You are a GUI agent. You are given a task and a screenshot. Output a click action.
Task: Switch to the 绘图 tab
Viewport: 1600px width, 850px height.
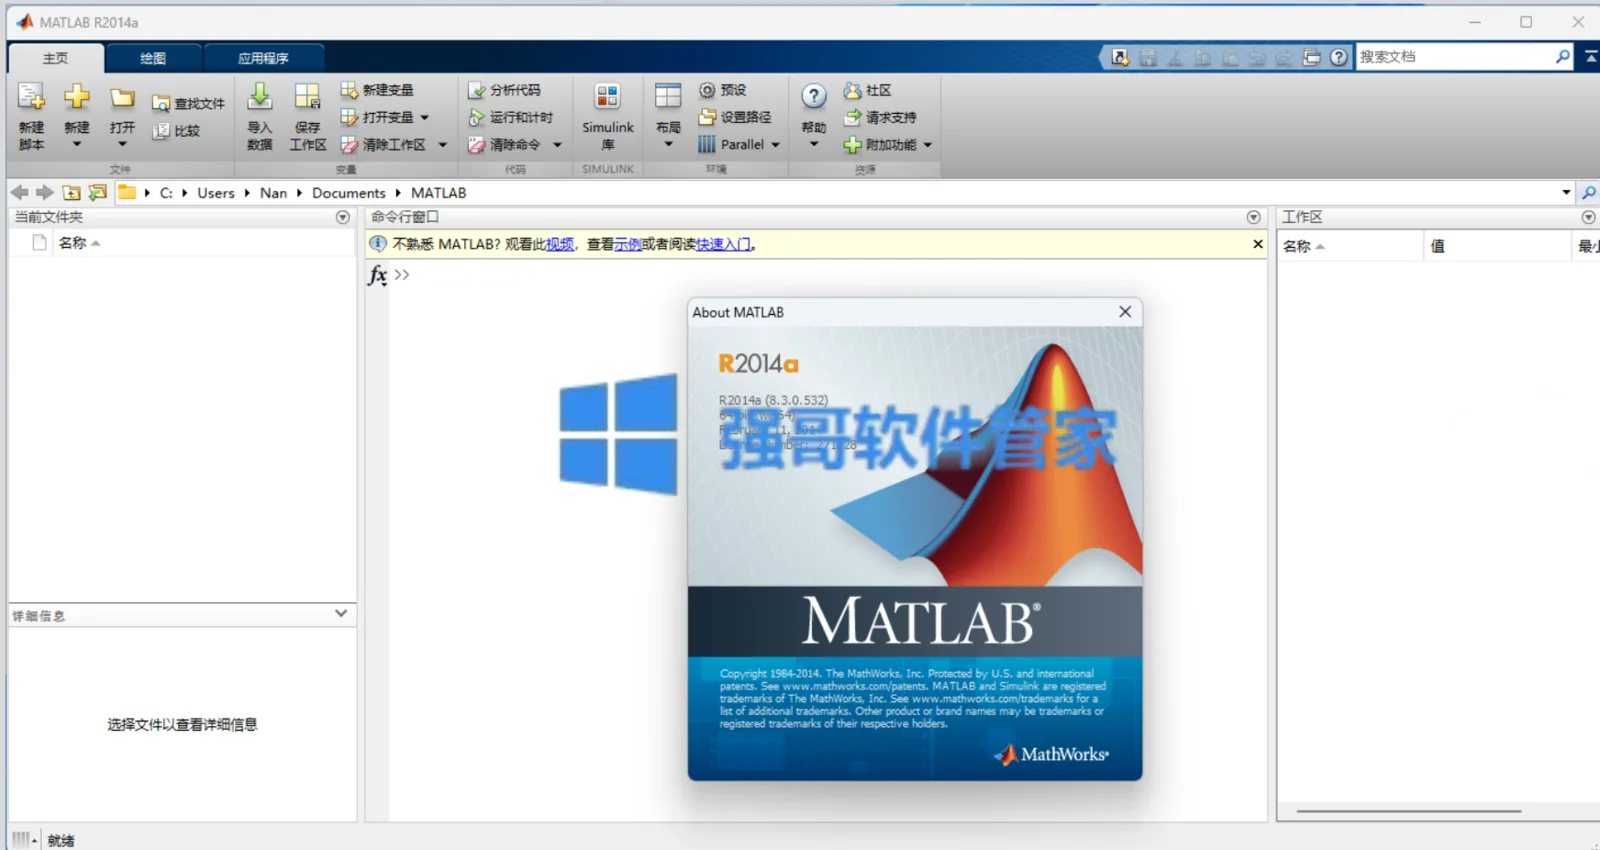pyautogui.click(x=153, y=58)
